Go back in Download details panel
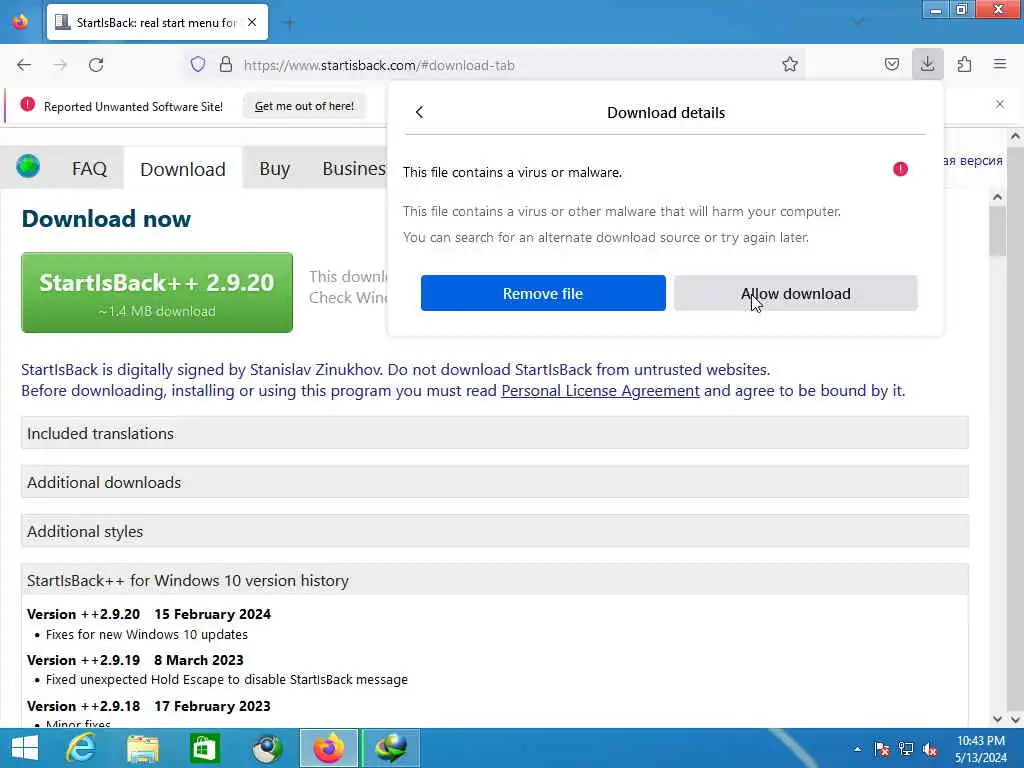The image size is (1024, 768). click(419, 112)
